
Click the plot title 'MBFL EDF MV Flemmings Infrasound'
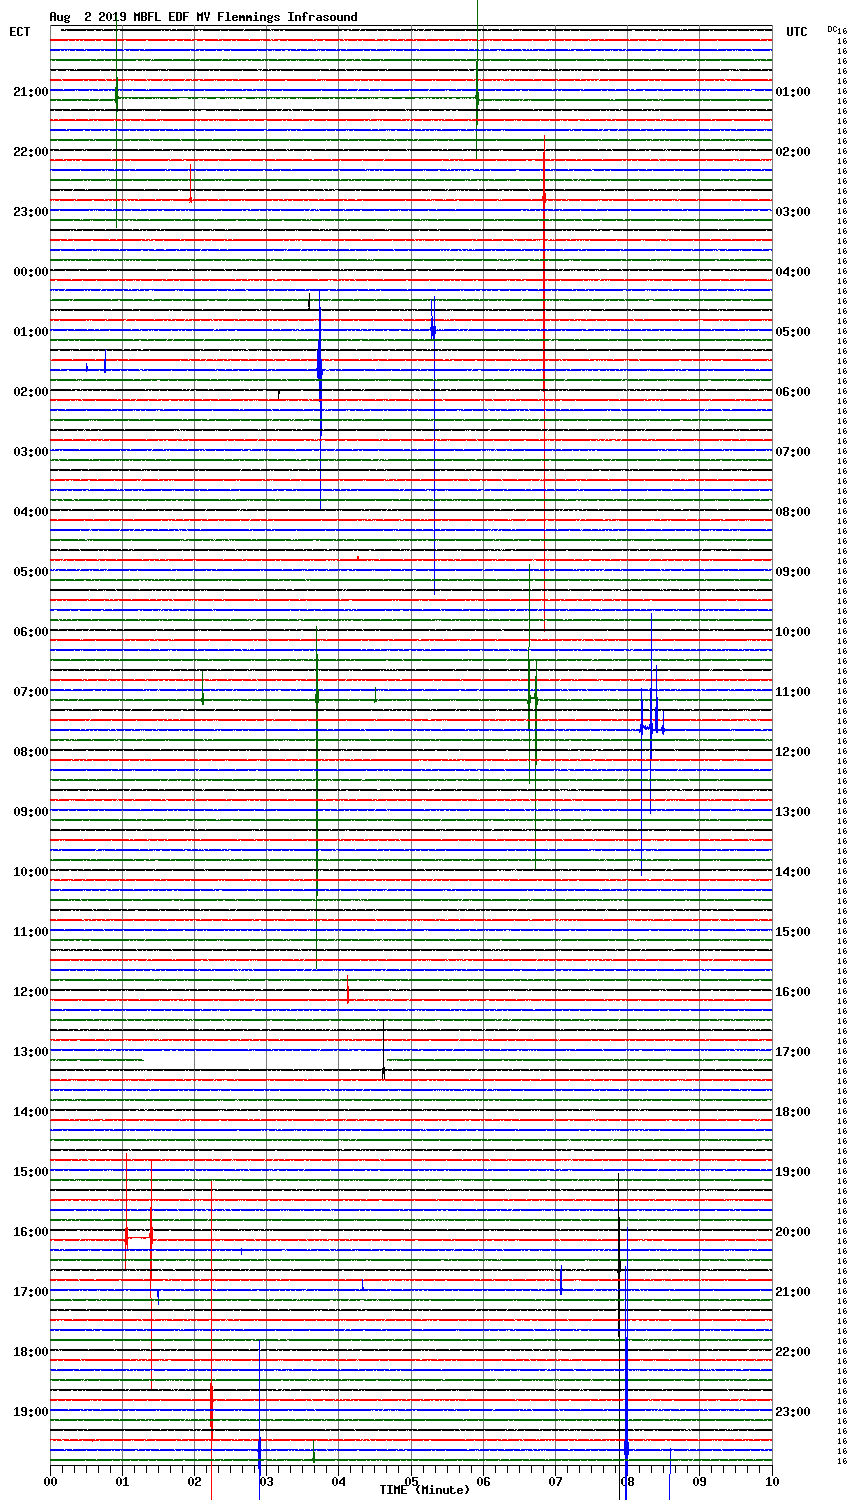[245, 17]
